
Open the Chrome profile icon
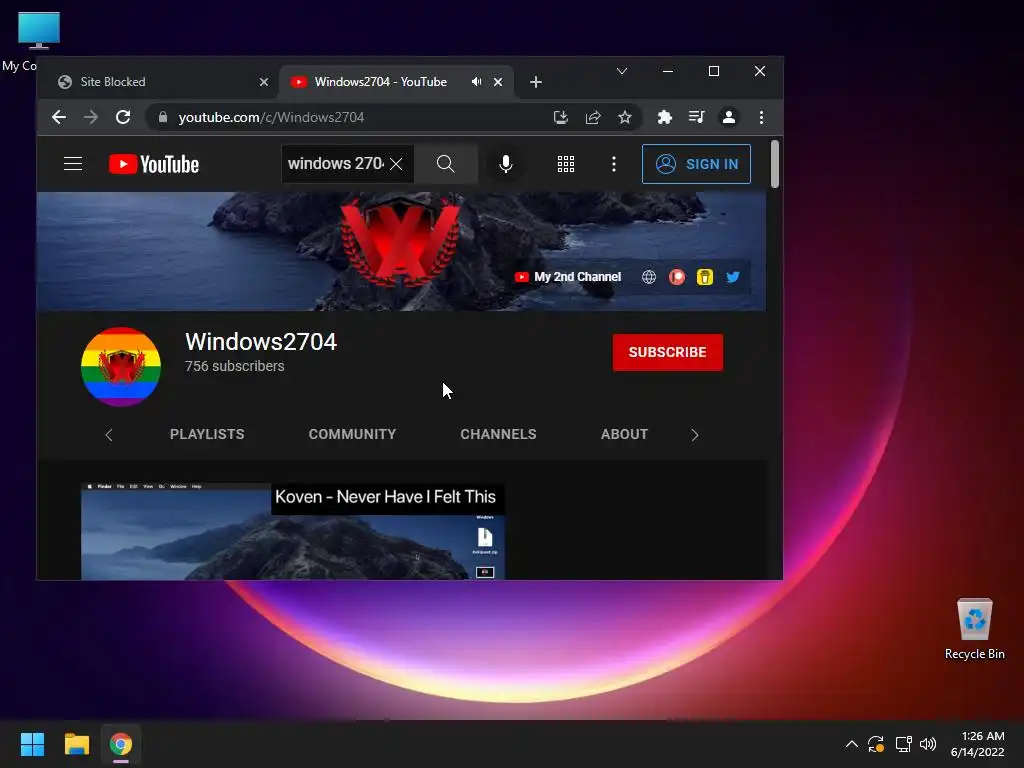(728, 118)
